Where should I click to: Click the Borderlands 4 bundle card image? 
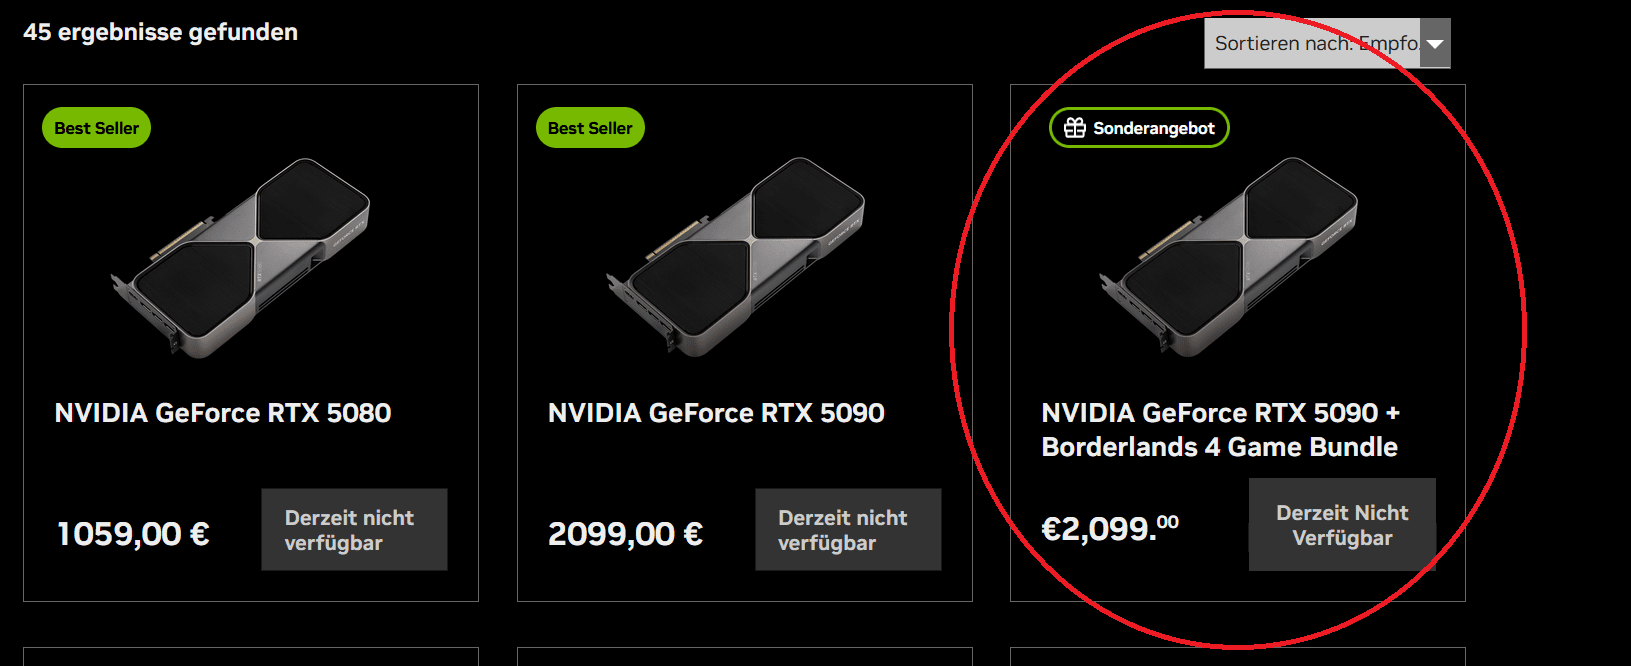[x=1229, y=255]
